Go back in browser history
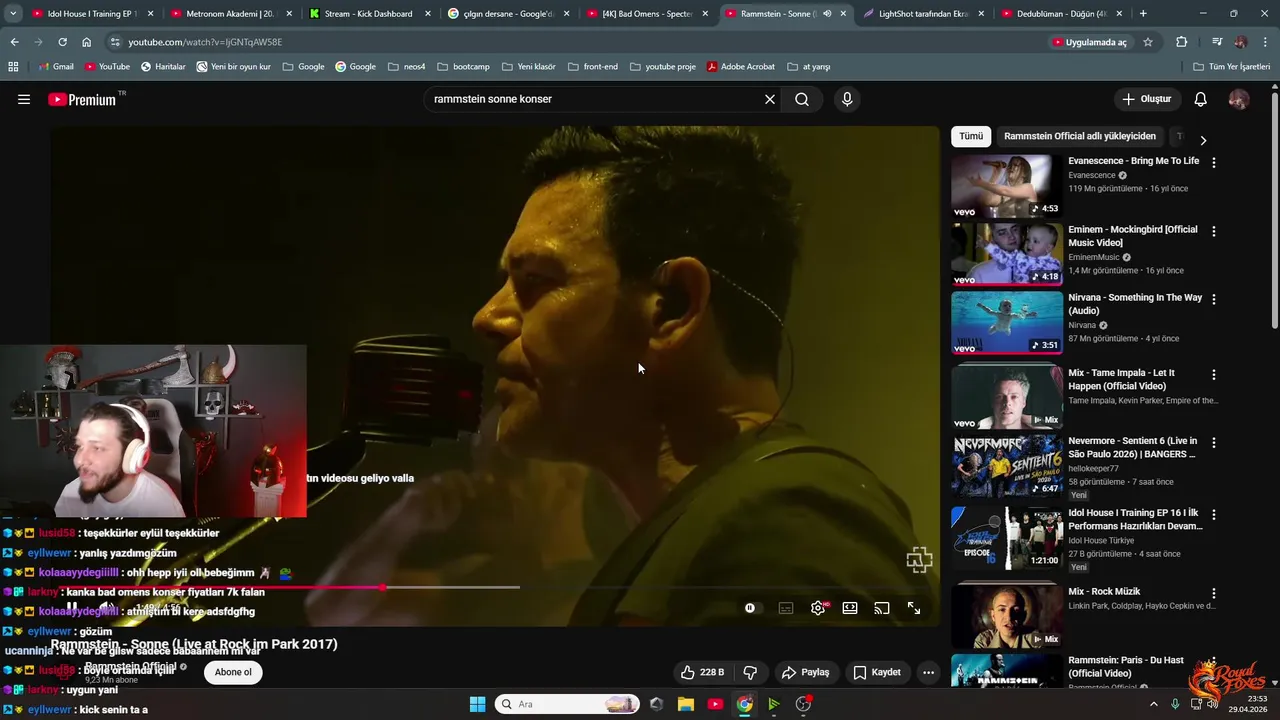This screenshot has height=720, width=1280. pos(14,42)
